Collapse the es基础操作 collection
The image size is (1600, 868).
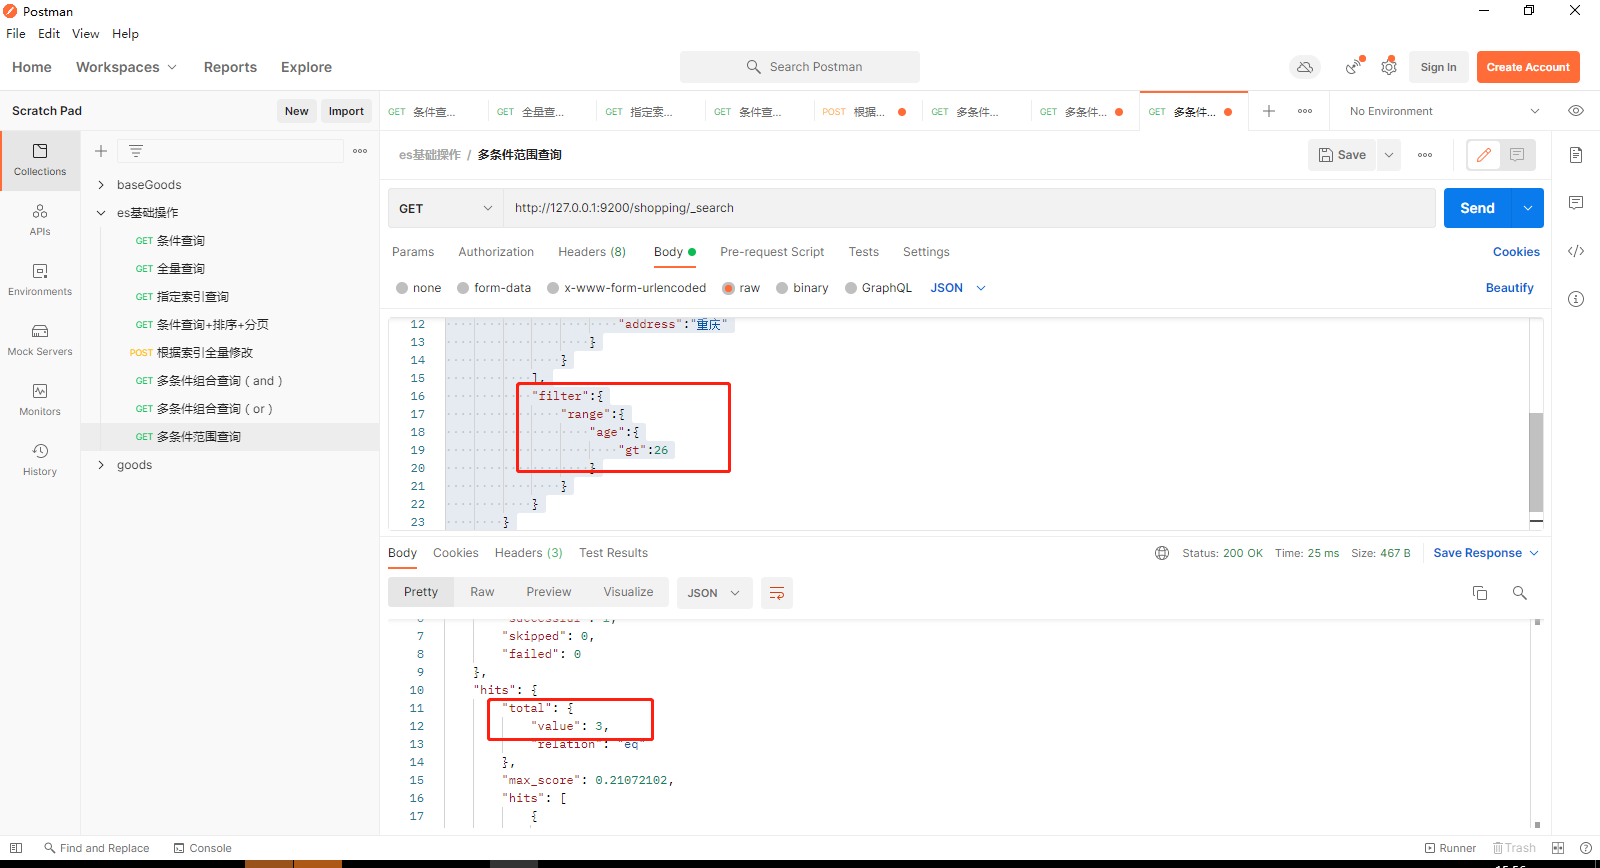(101, 213)
